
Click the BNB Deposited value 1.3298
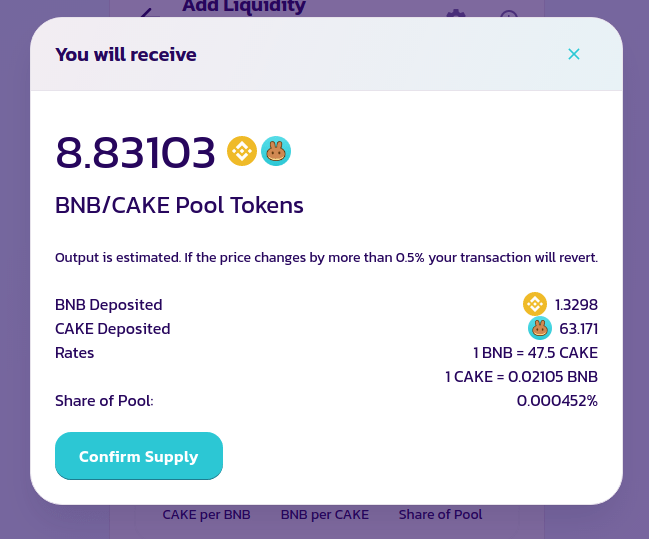point(576,305)
